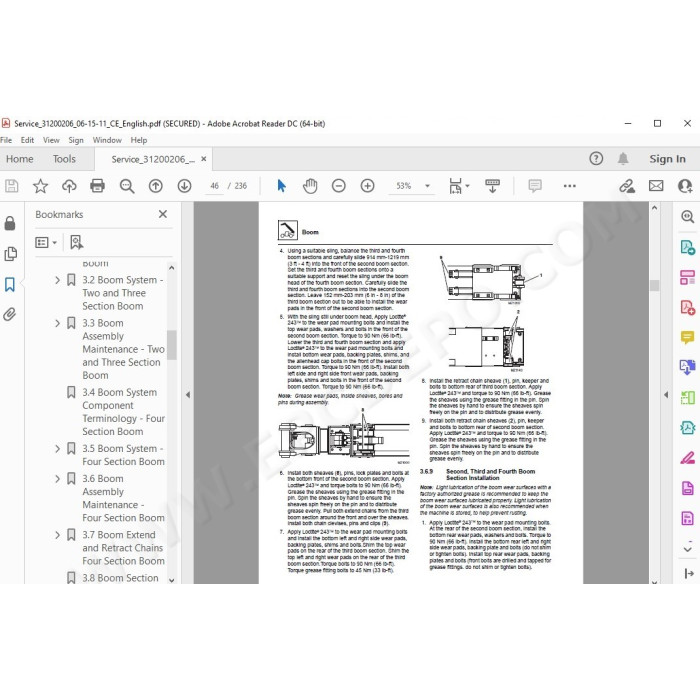Screen dimensions: 700x700
Task: Open Create PDF tool in right pane
Action: click(688, 307)
